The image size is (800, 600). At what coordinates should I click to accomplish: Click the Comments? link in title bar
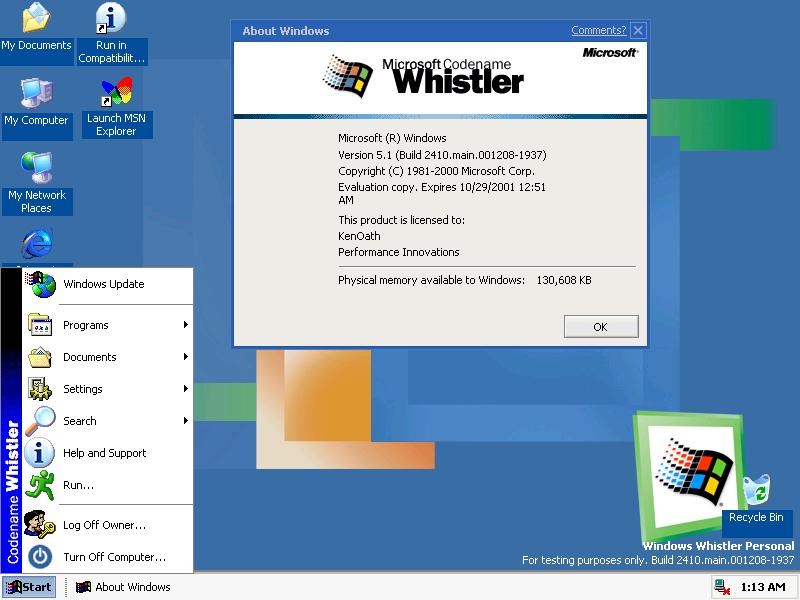598,30
